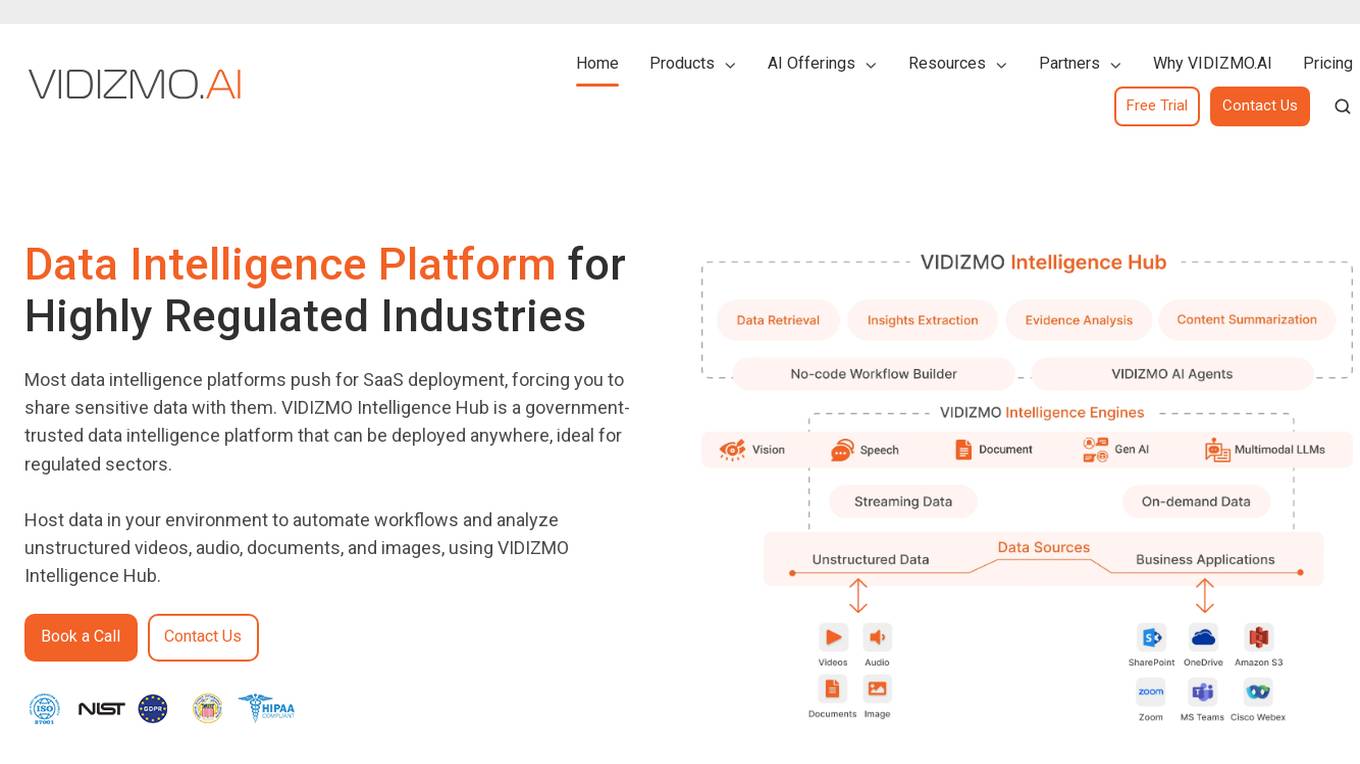The image size is (1360, 764).
Task: Select the No-code Workflow Builder pill
Action: [874, 374]
